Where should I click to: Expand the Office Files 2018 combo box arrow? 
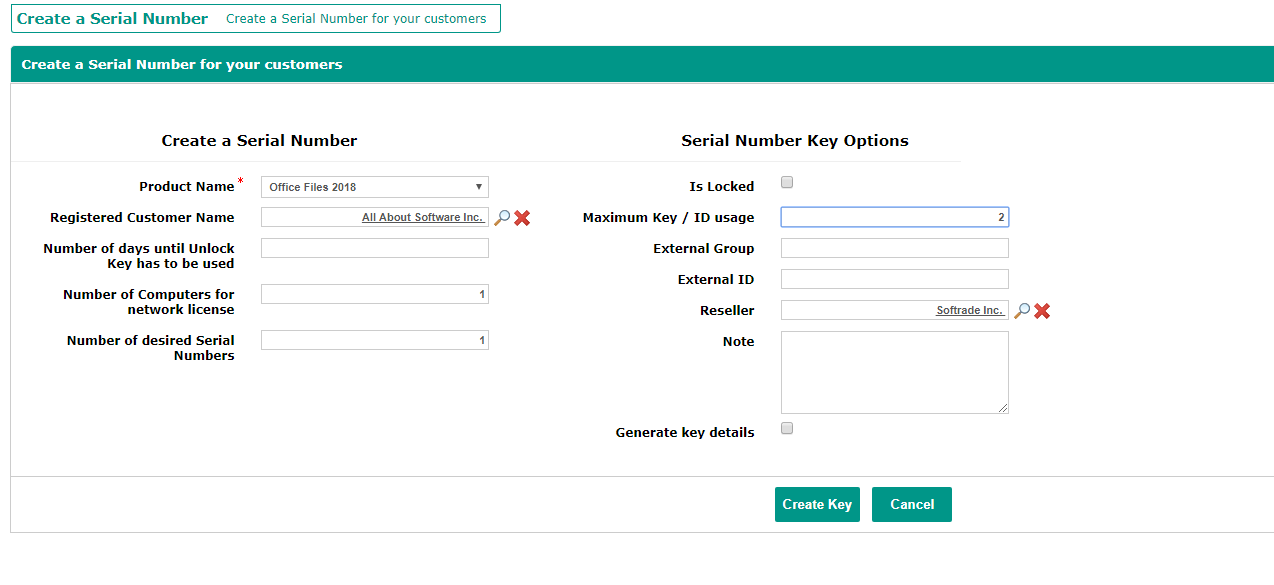point(479,186)
